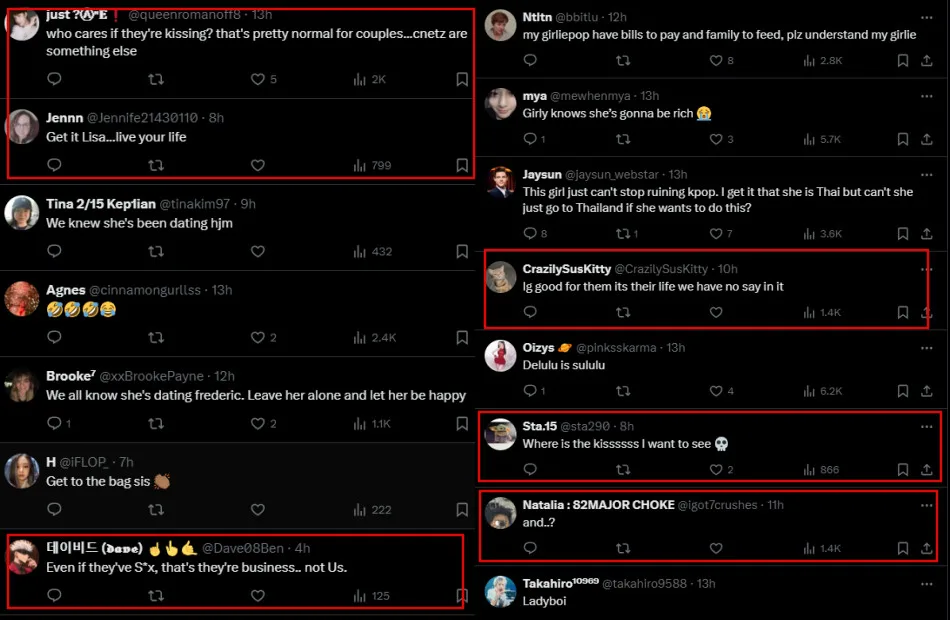
Task: Repost Ntltn's girliepop tweet
Action: point(623,61)
